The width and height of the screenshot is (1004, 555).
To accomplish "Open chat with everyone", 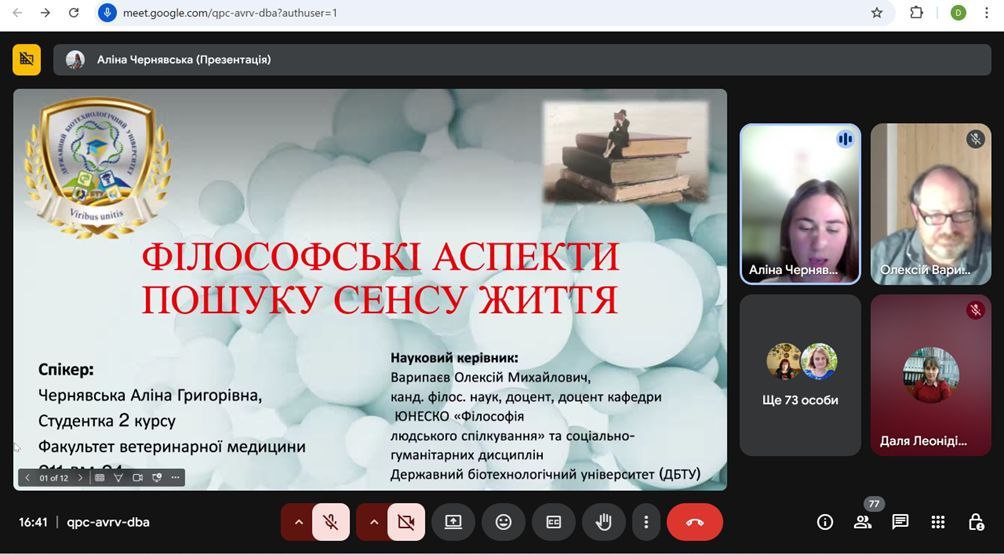I will tap(900, 522).
